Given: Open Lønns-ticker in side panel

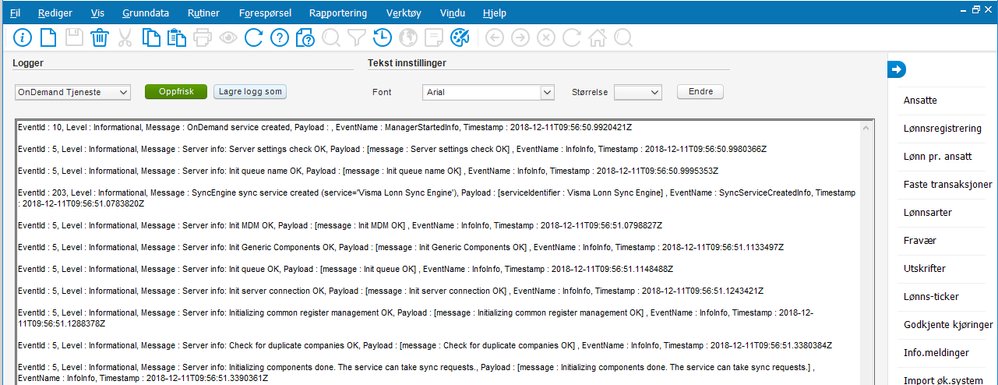Looking at the screenshot, I should click(x=931, y=297).
